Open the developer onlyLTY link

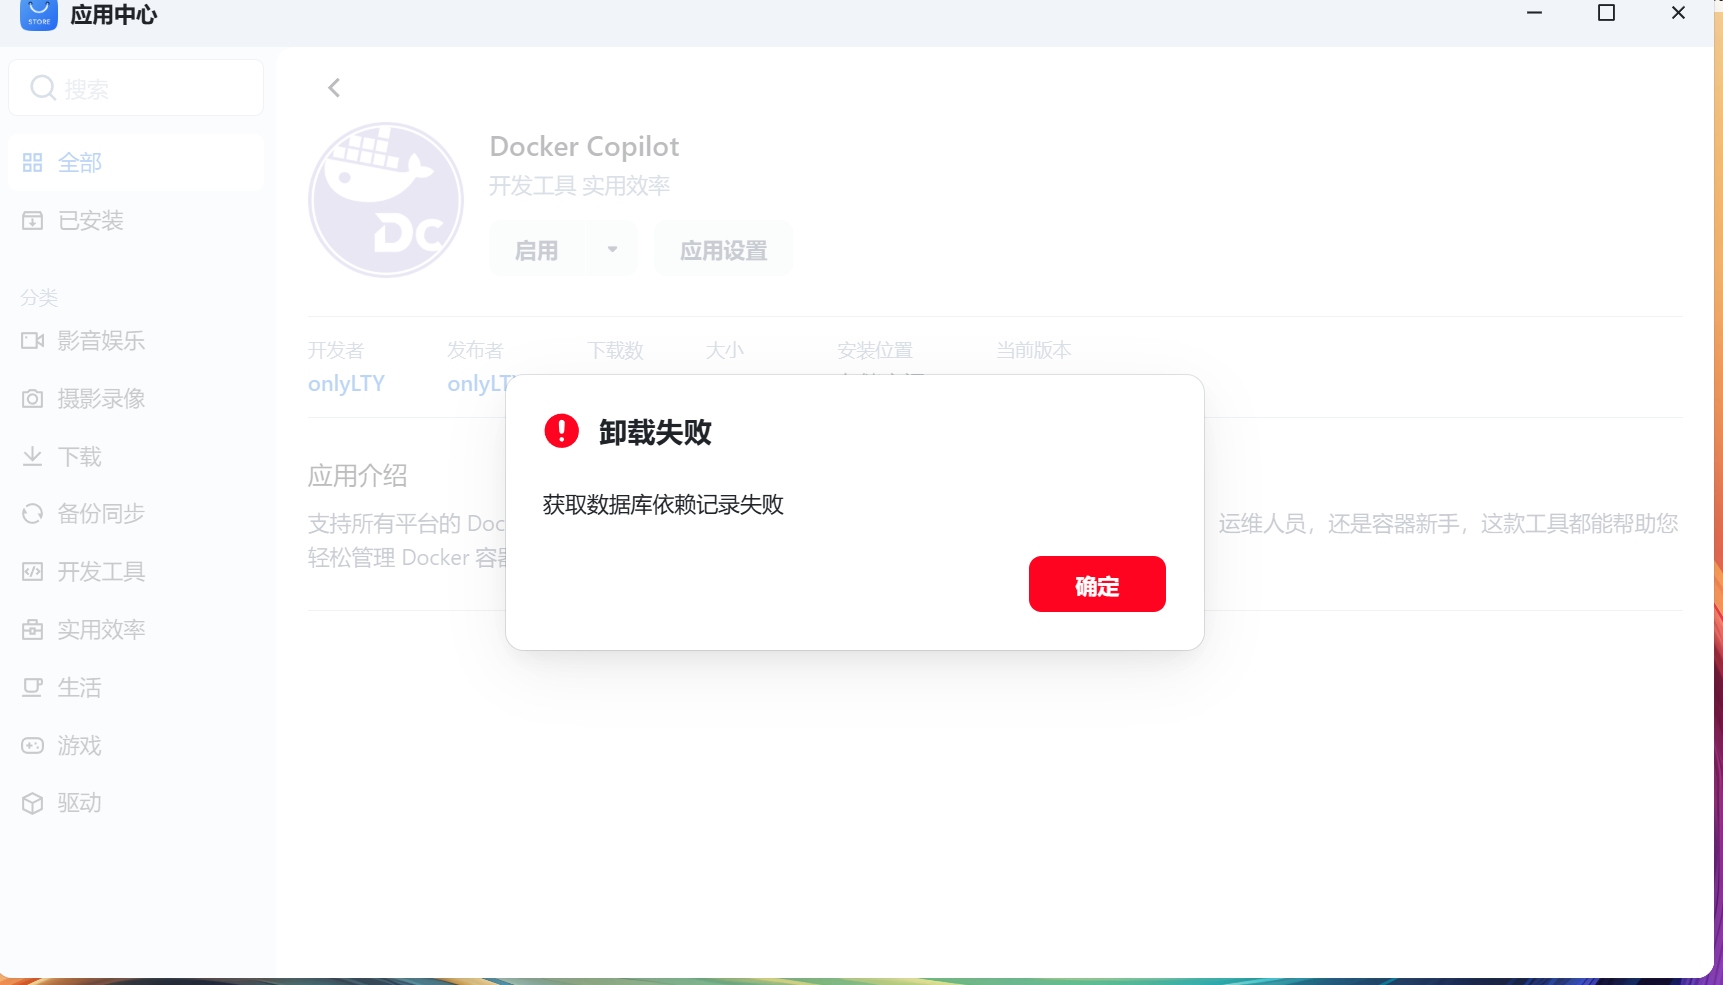pyautogui.click(x=346, y=383)
